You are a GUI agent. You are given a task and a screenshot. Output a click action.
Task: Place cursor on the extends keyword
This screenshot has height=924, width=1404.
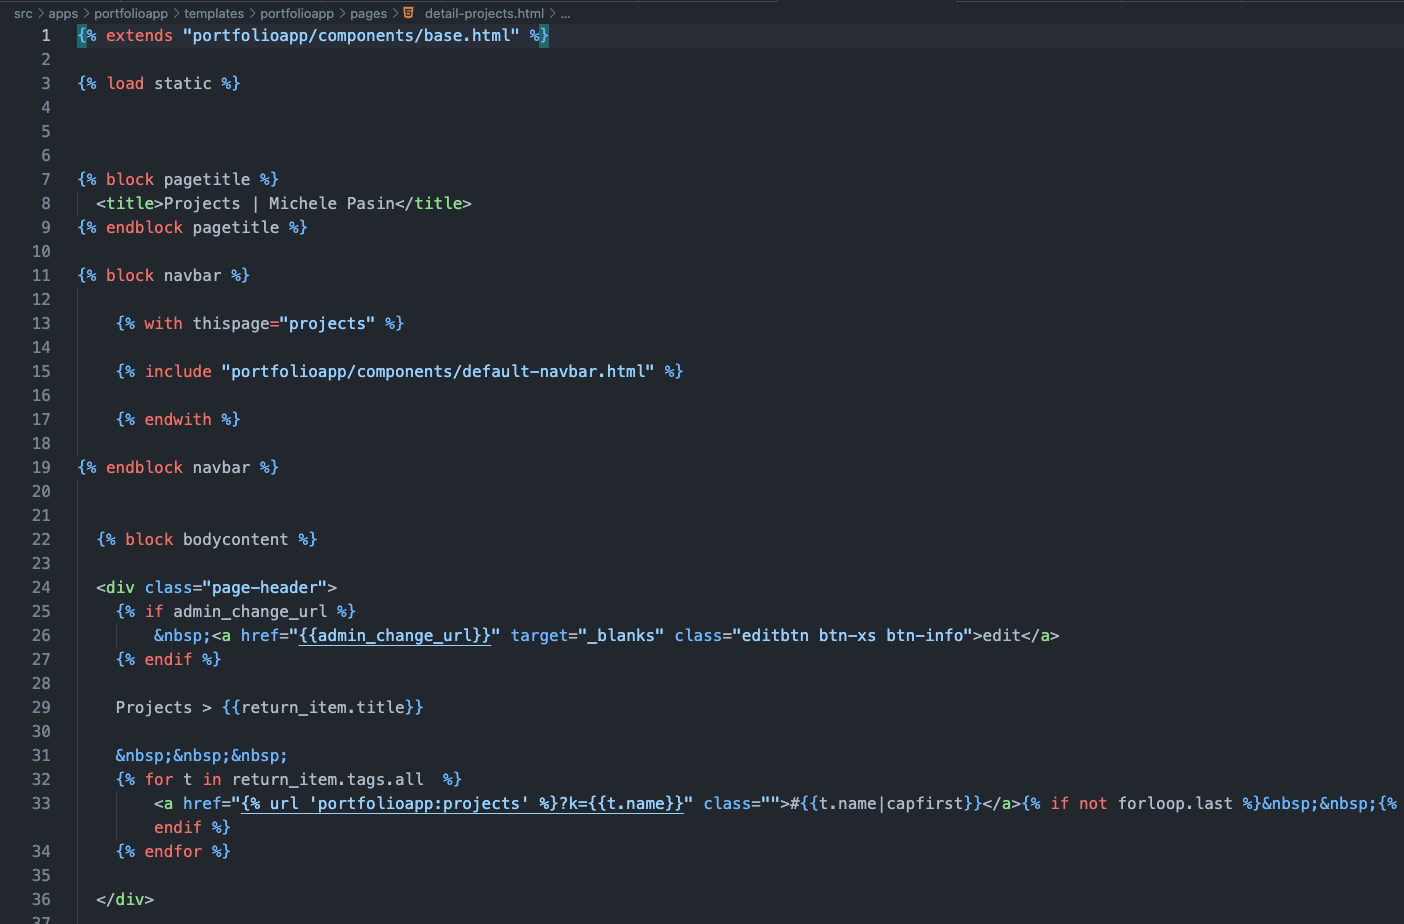tap(139, 36)
